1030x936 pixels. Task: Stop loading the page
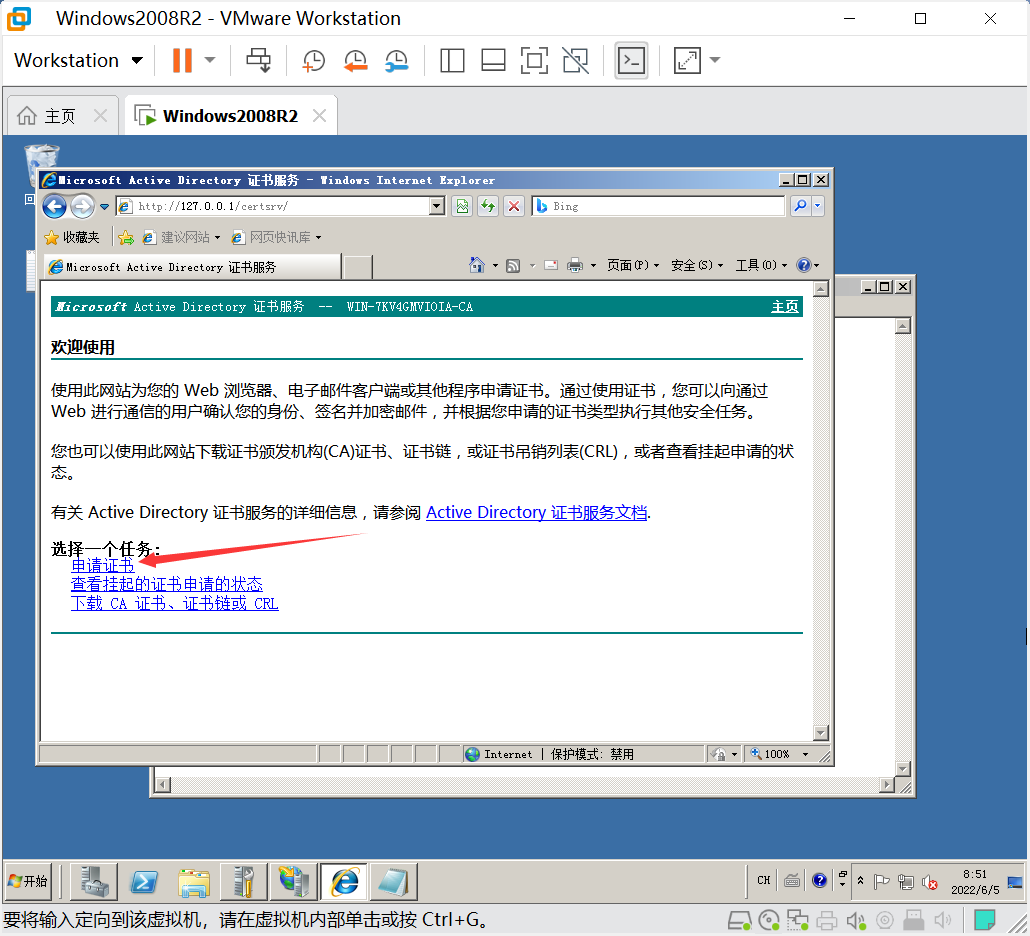(x=514, y=206)
